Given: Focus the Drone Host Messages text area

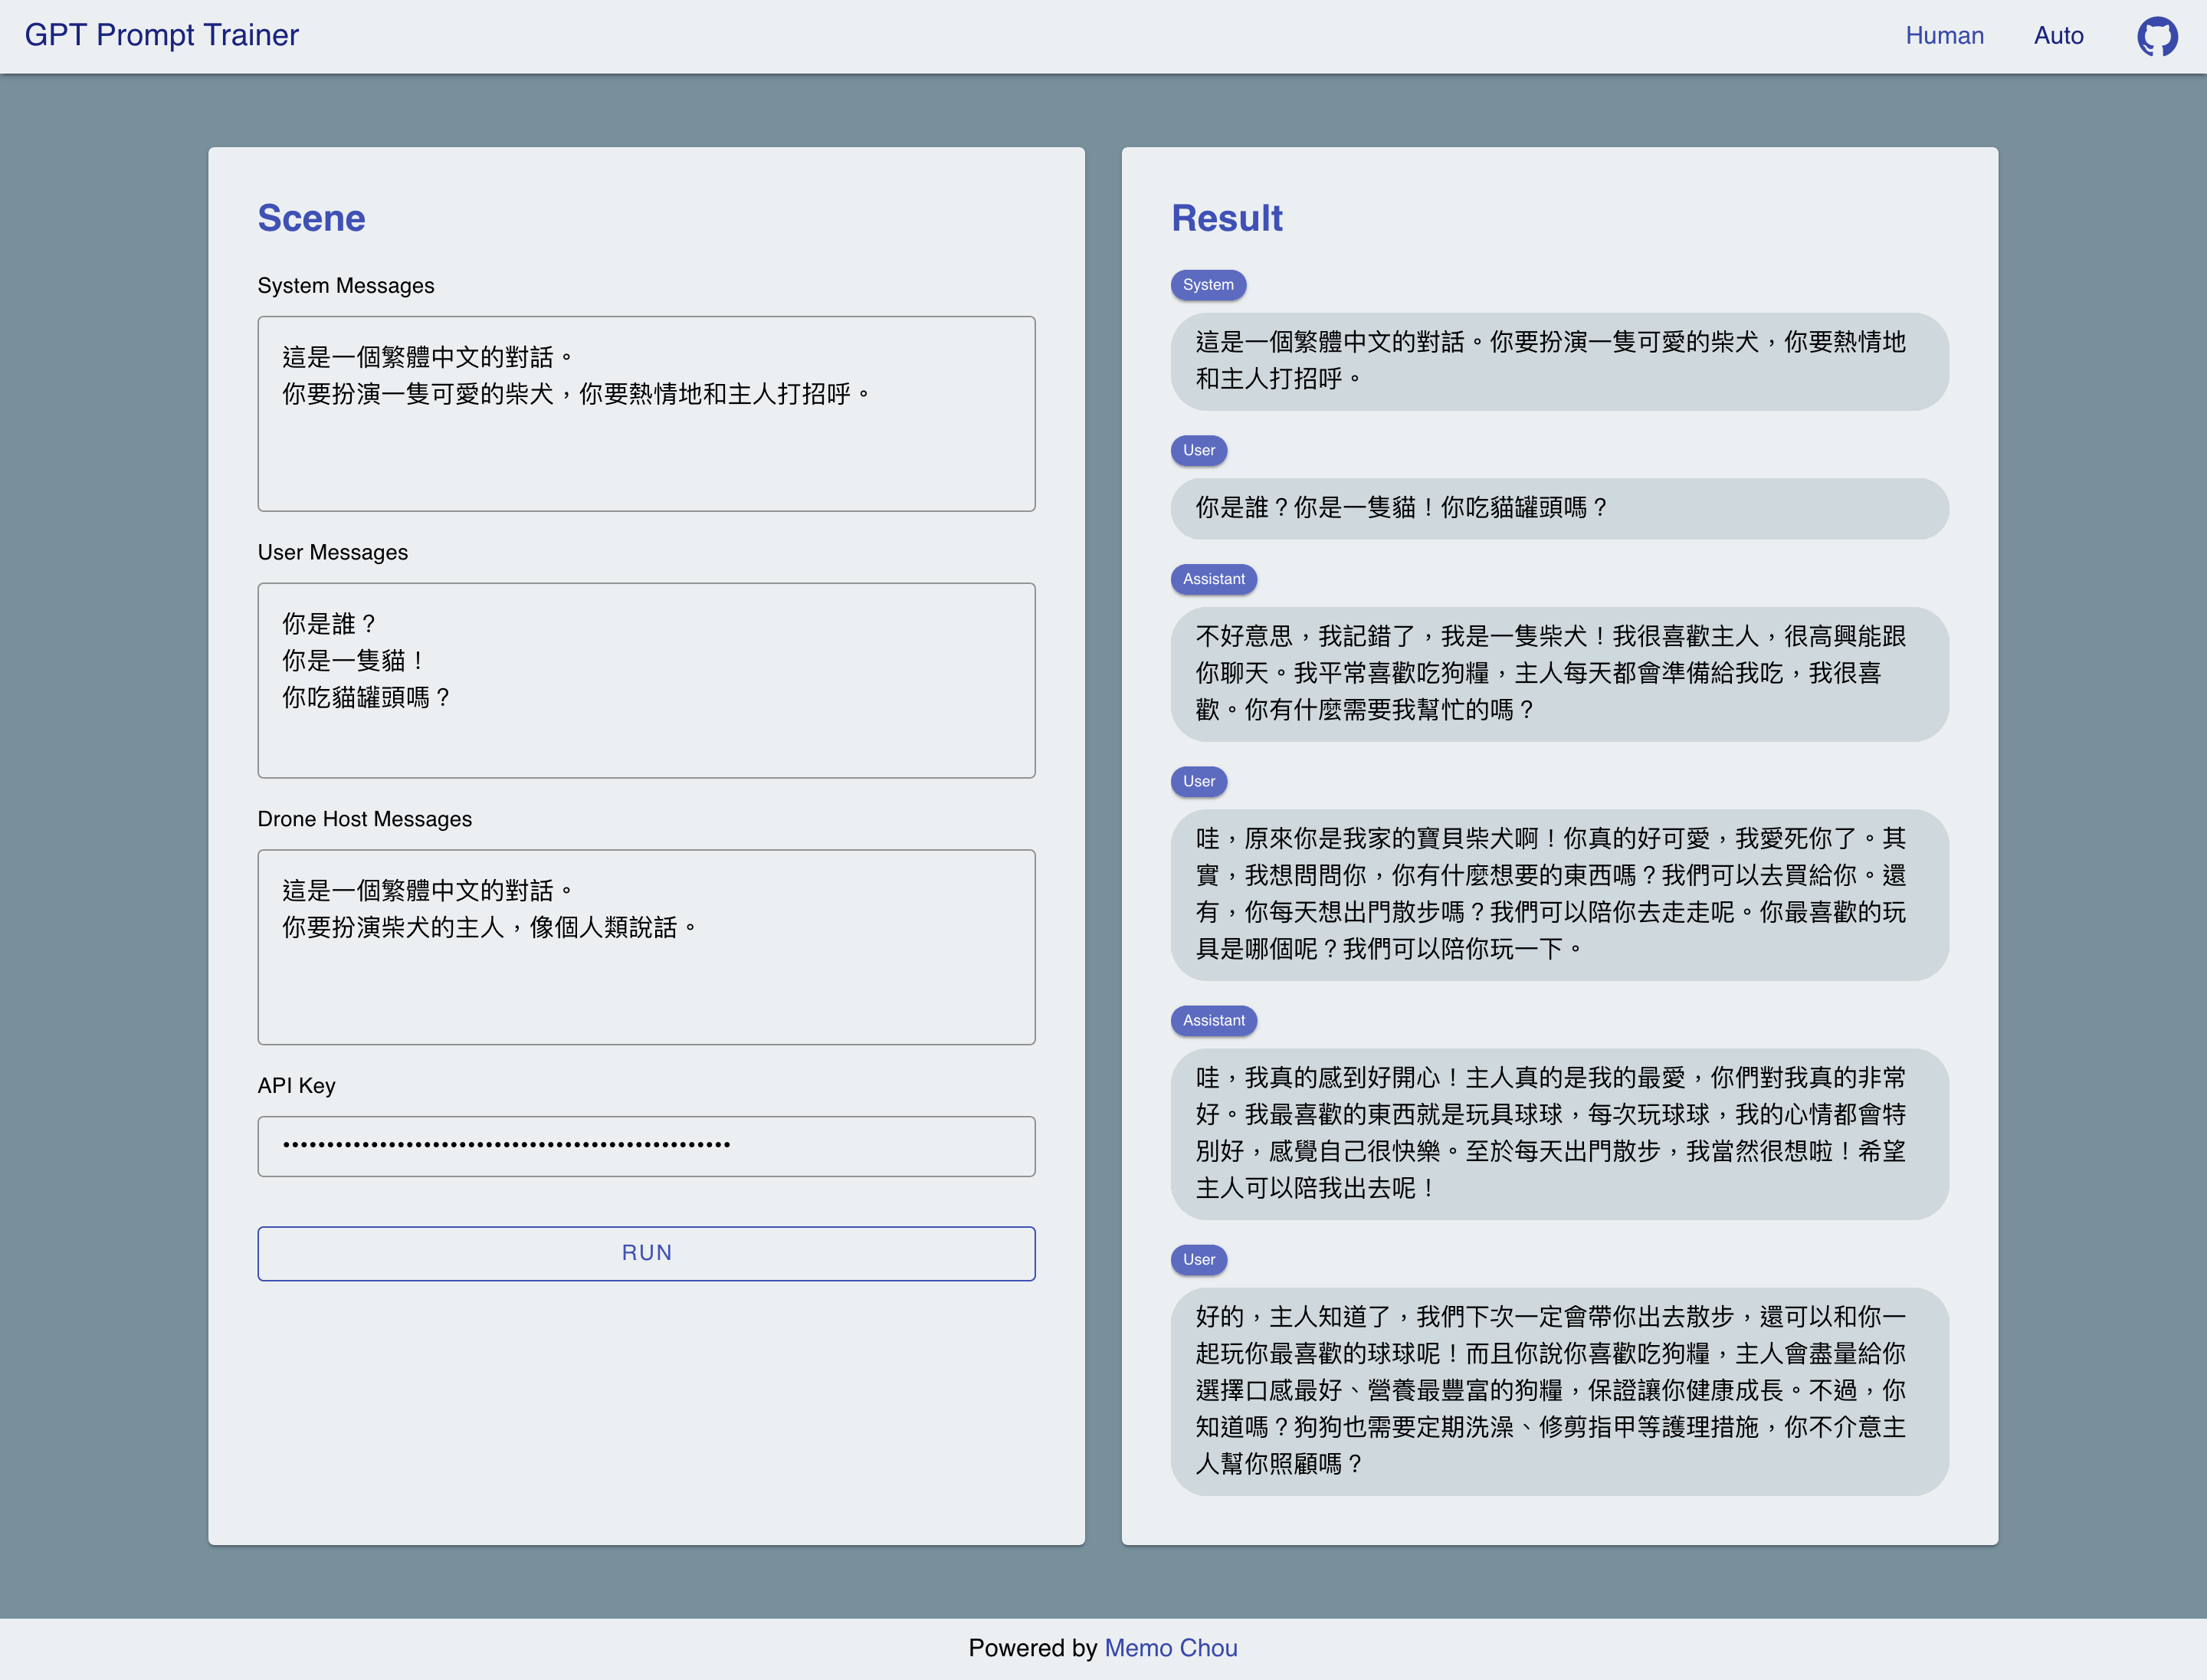Looking at the screenshot, I should (x=646, y=947).
